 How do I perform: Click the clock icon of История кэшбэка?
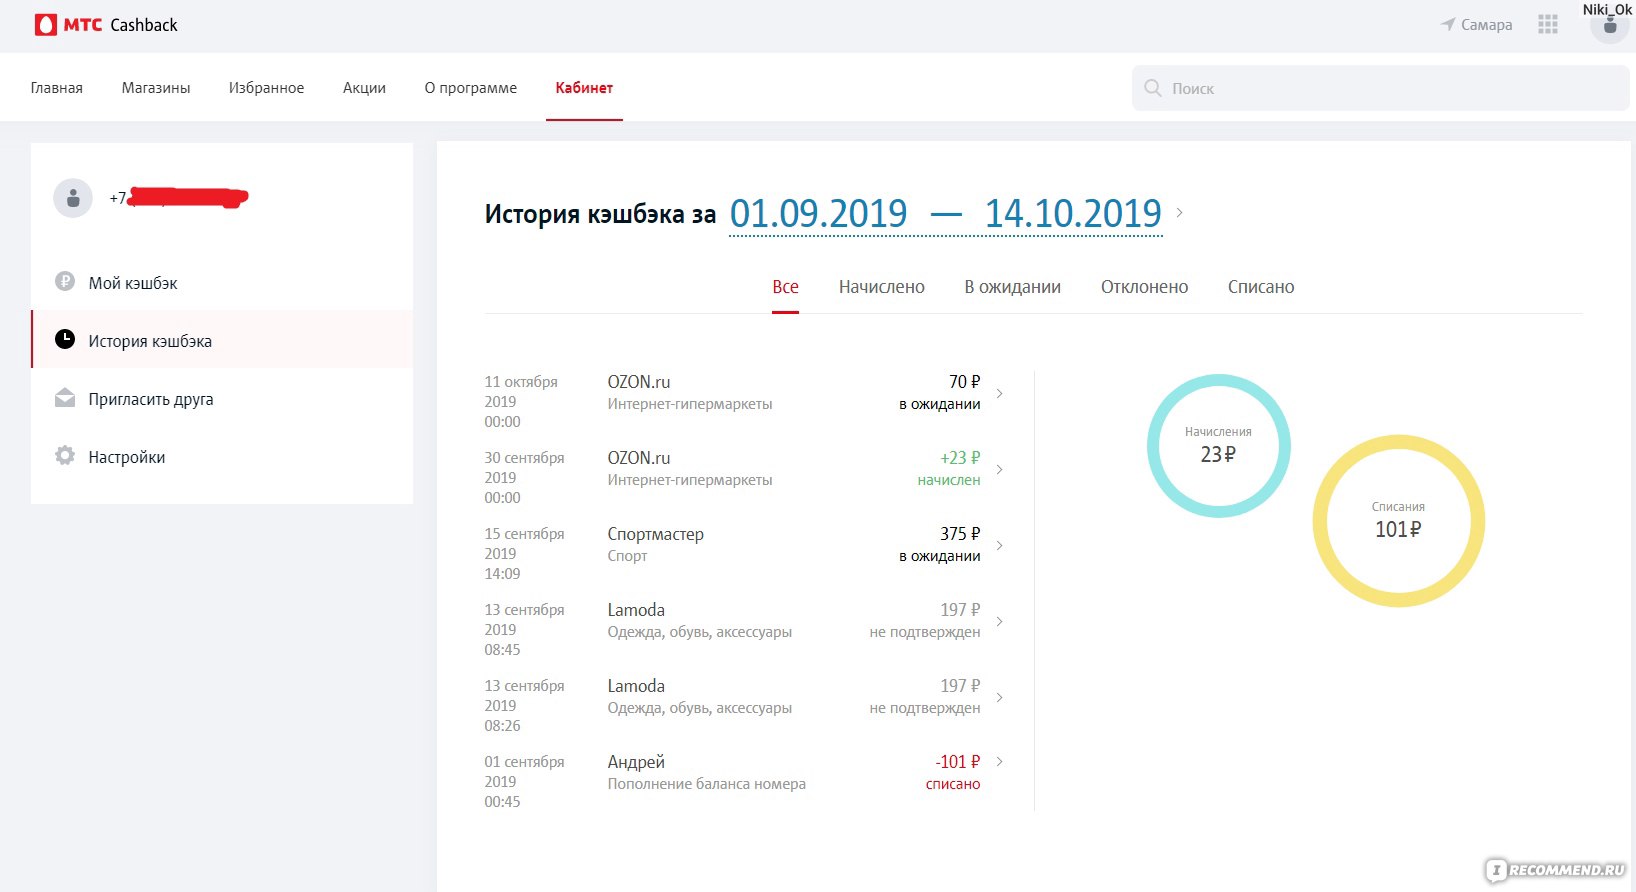point(65,339)
